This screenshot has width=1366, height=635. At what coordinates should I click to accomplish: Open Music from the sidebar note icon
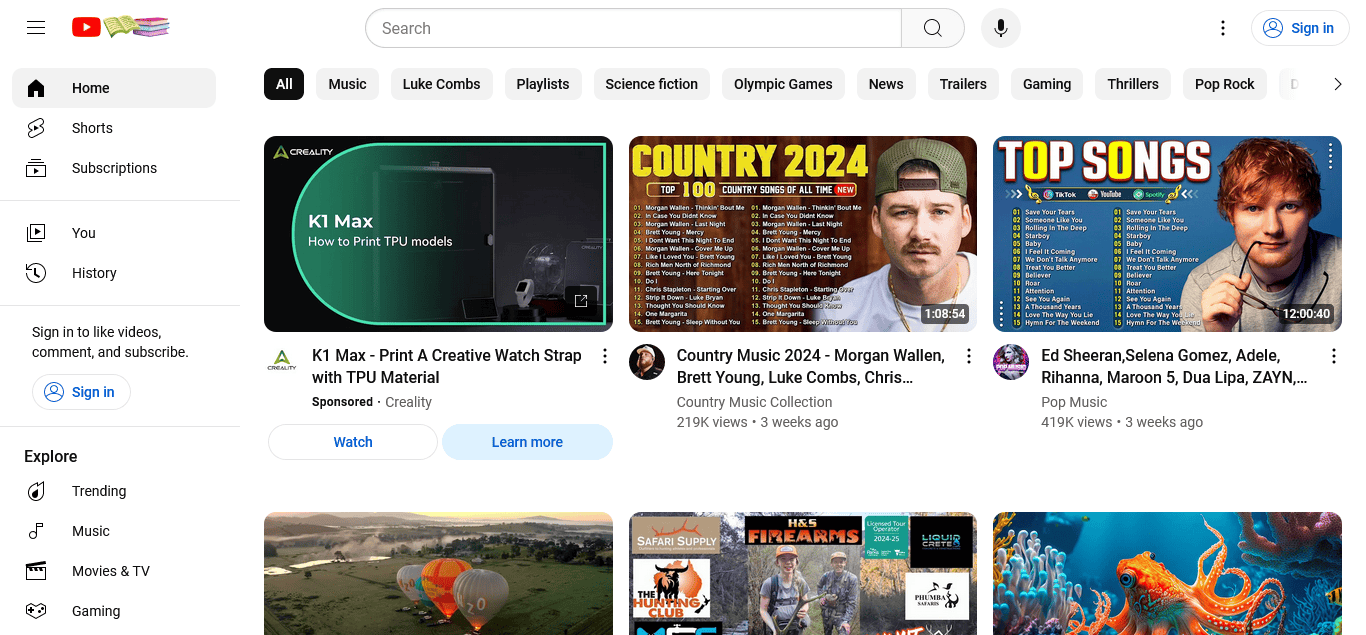36,531
